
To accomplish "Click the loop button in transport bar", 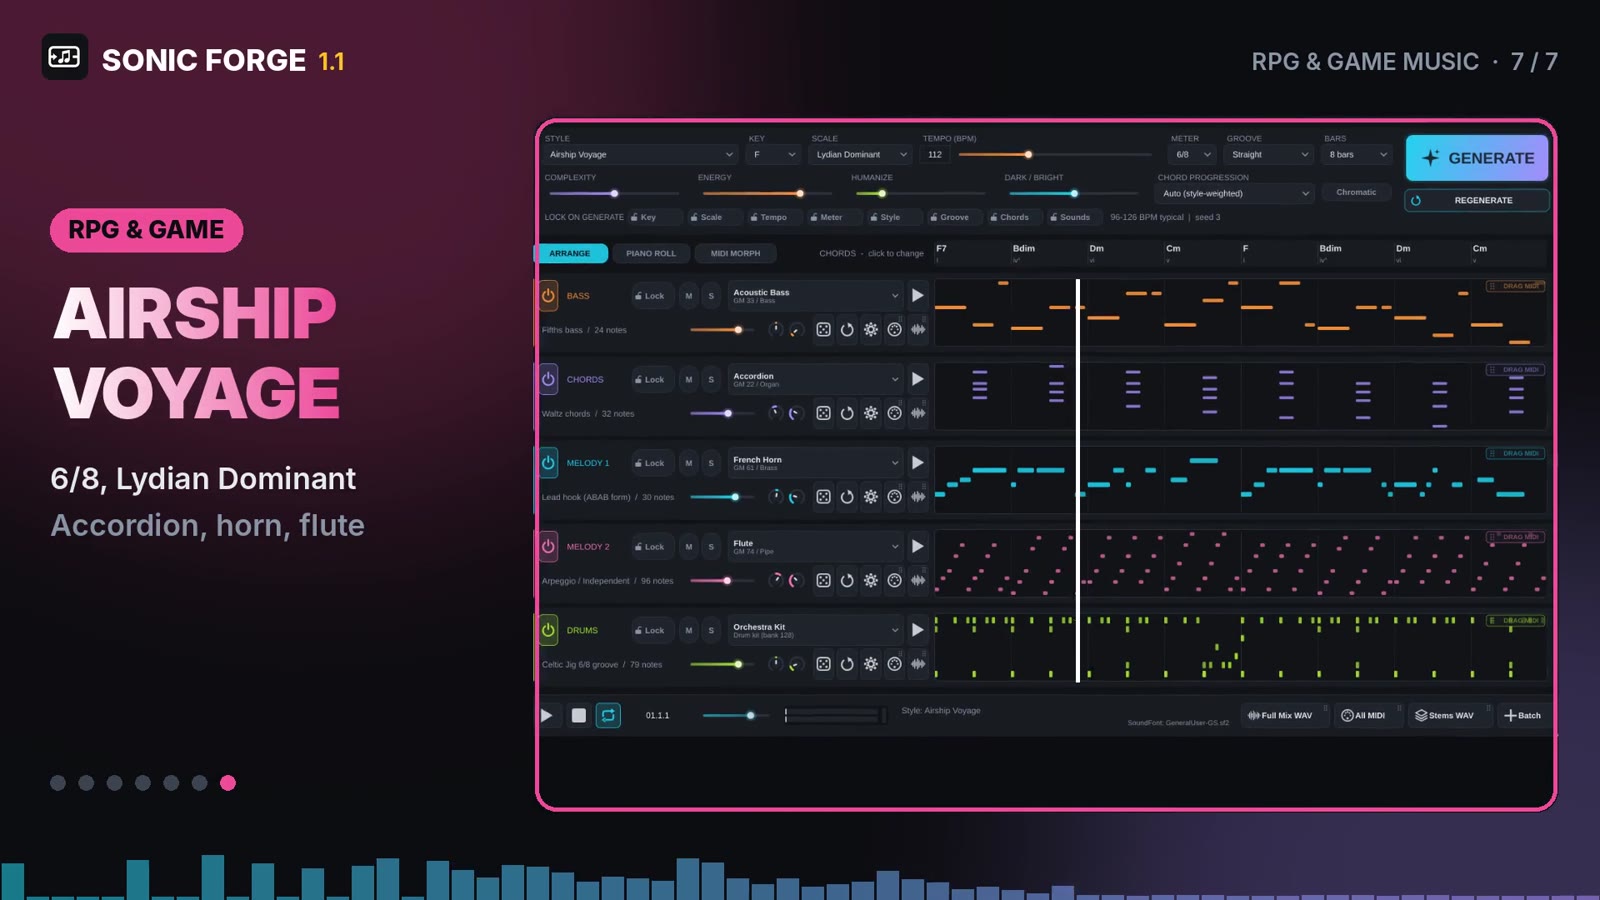I will (608, 715).
